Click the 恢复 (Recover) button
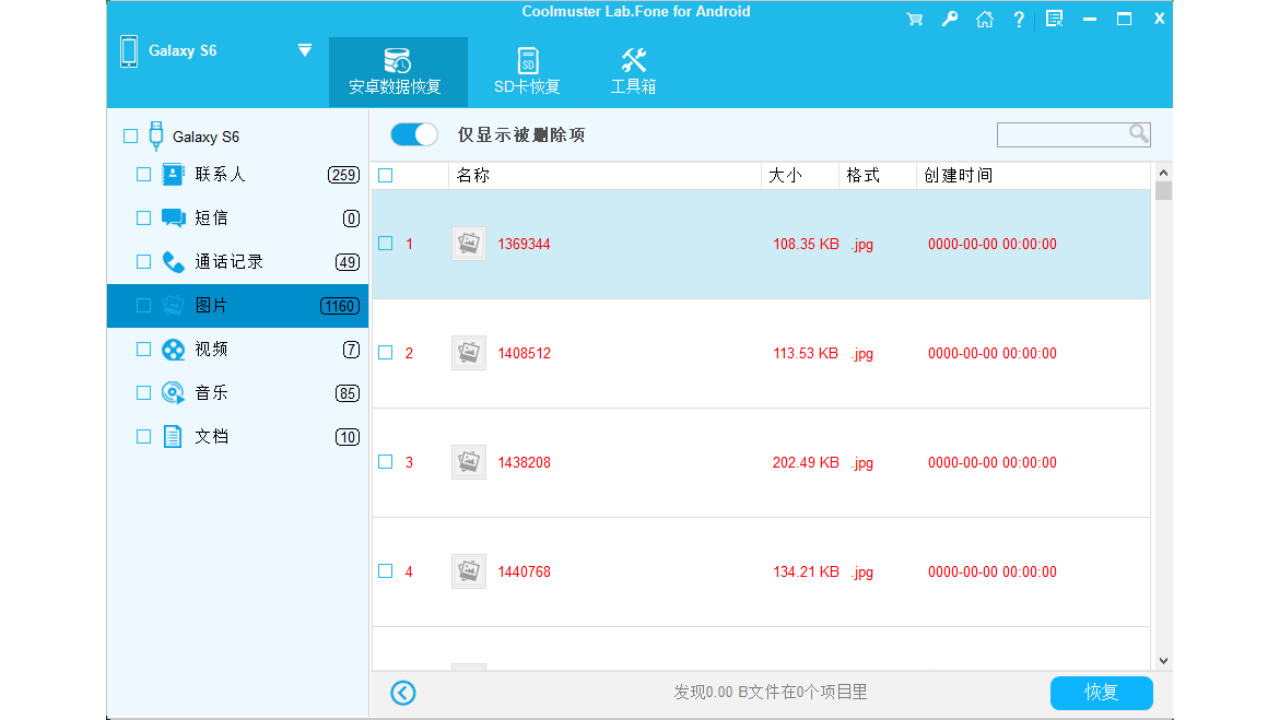The height and width of the screenshot is (720, 1280). pos(1100,692)
